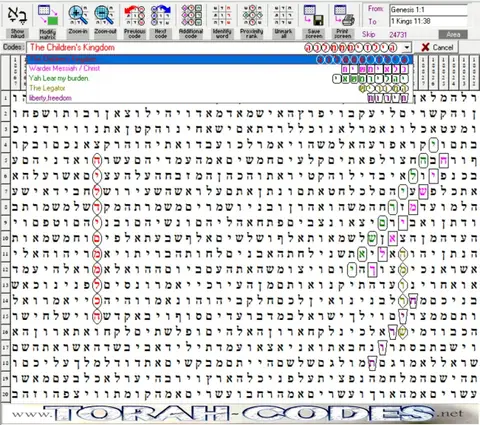Select 'liberty,freedom' code entry
Image resolution: width=480 pixels, height=425 pixels.
pyautogui.click(x=219, y=98)
